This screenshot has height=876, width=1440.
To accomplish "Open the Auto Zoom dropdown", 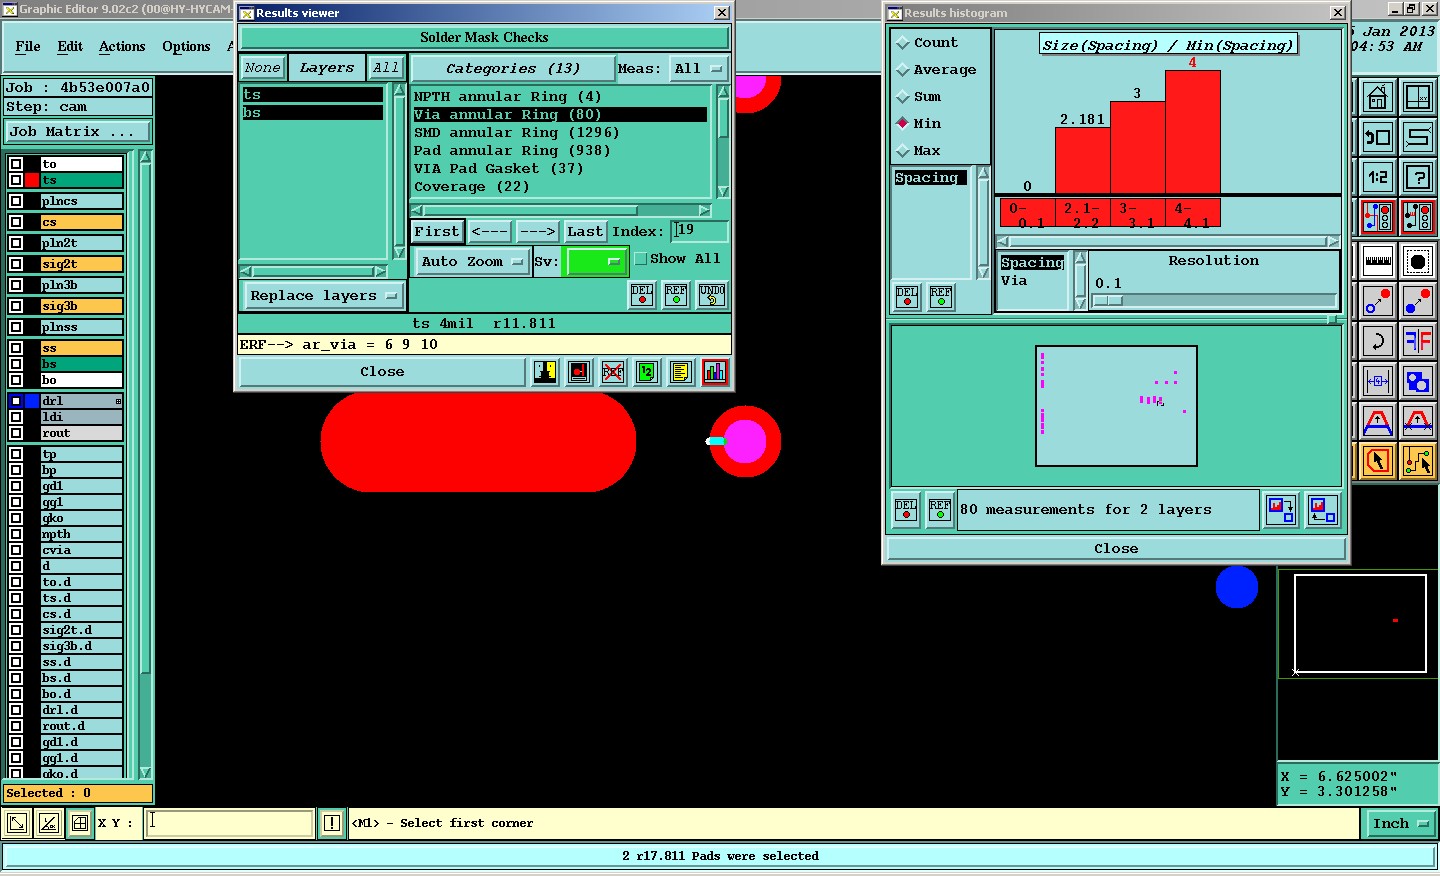I will [x=472, y=262].
